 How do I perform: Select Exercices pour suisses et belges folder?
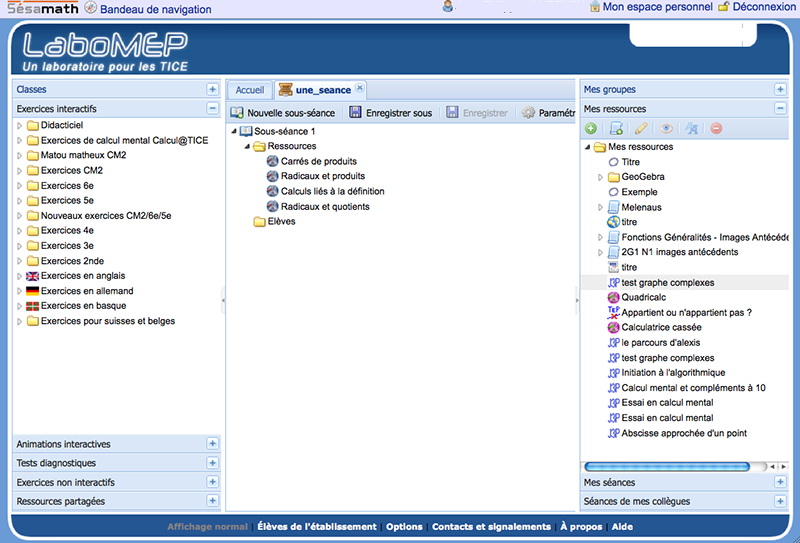point(108,321)
